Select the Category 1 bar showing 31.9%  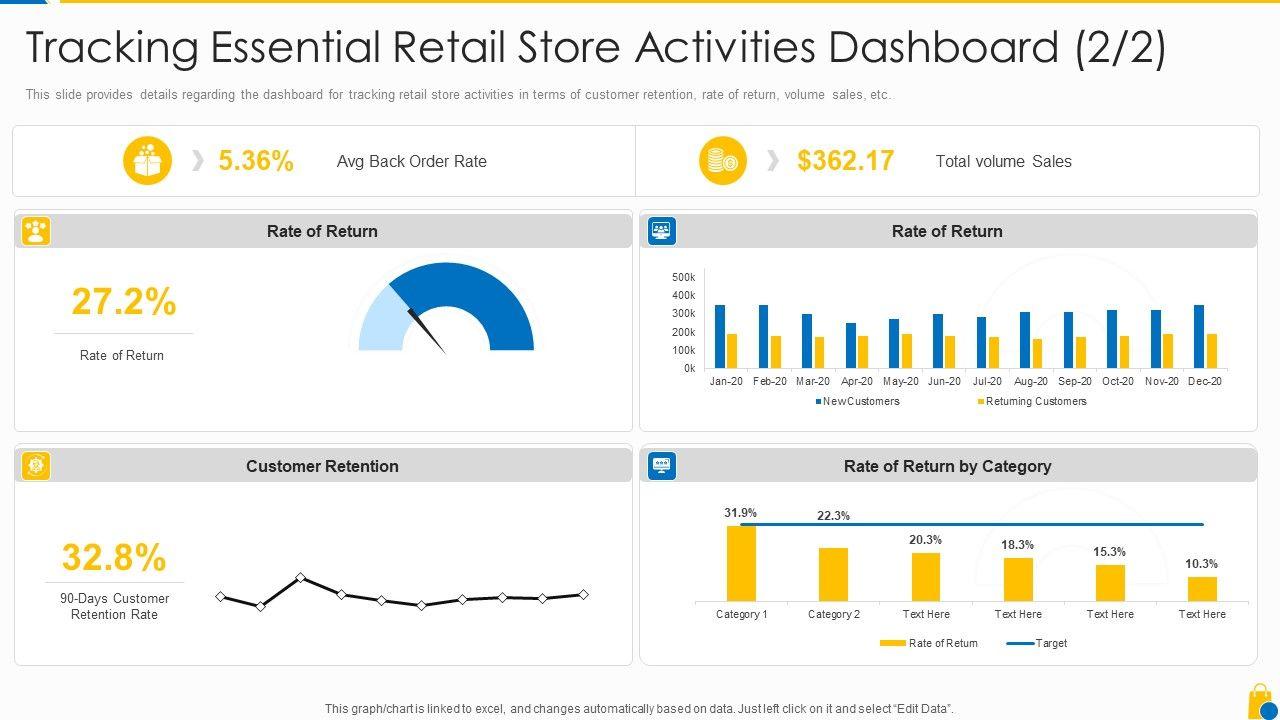click(x=741, y=563)
